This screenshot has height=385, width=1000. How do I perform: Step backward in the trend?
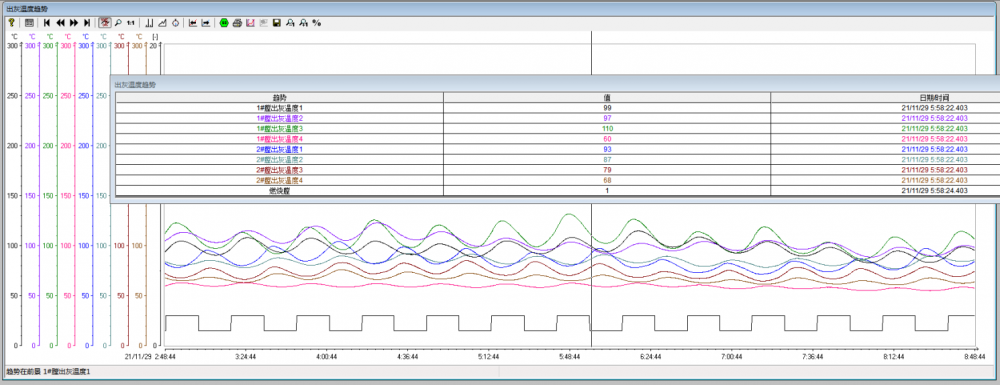tap(61, 23)
